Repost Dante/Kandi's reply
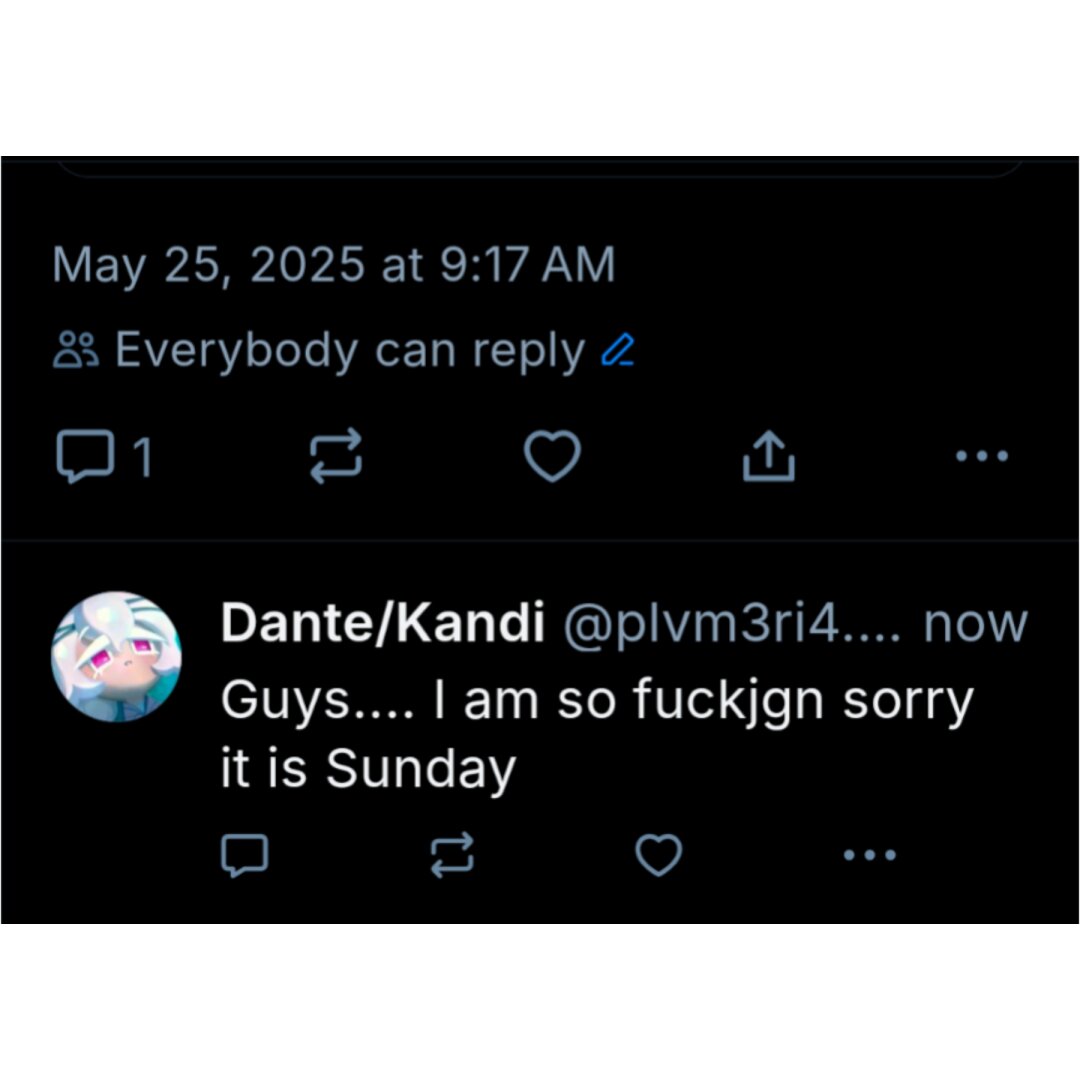 tap(452, 855)
